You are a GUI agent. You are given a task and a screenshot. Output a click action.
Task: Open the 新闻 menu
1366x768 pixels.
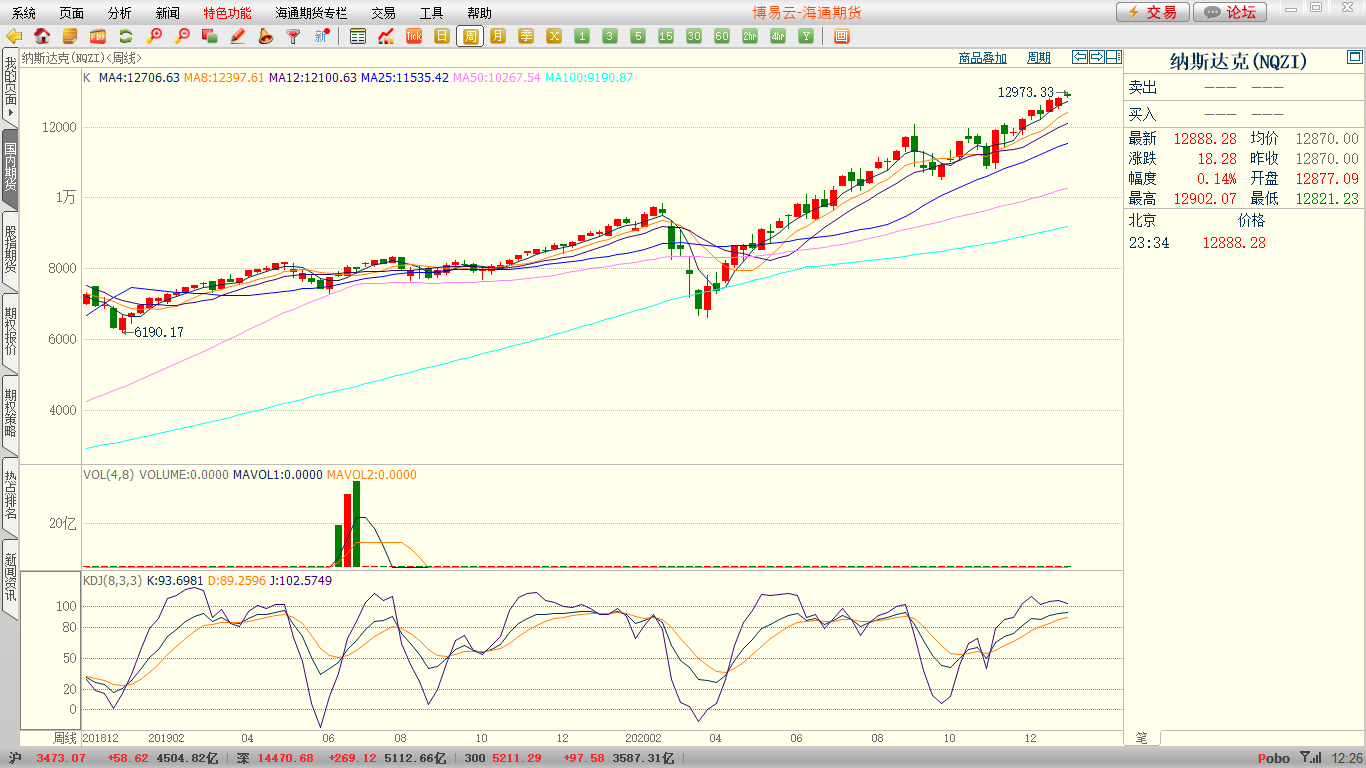coord(168,13)
